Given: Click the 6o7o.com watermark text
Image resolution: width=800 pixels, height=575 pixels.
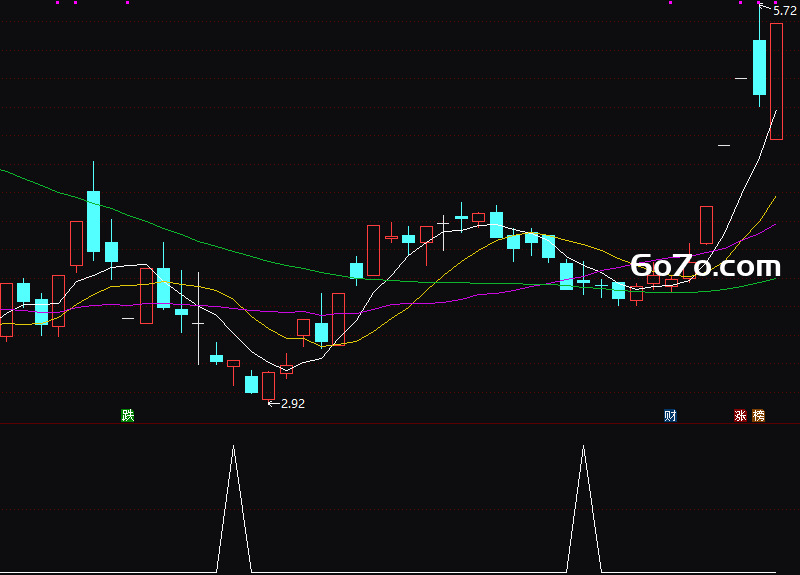Looking at the screenshot, I should click(706, 266).
